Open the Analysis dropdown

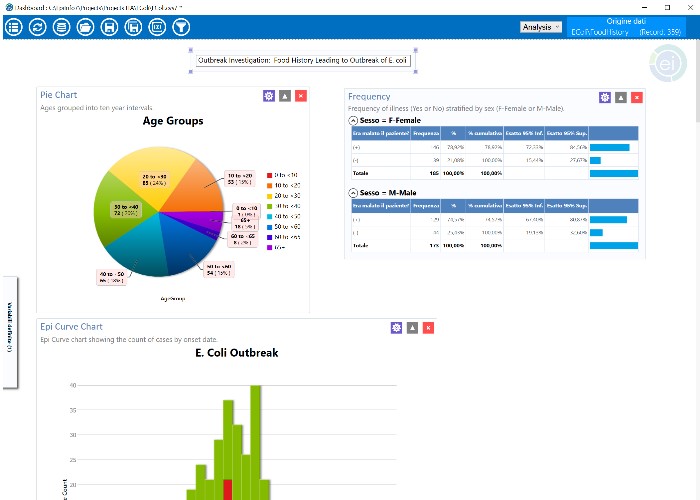click(541, 27)
